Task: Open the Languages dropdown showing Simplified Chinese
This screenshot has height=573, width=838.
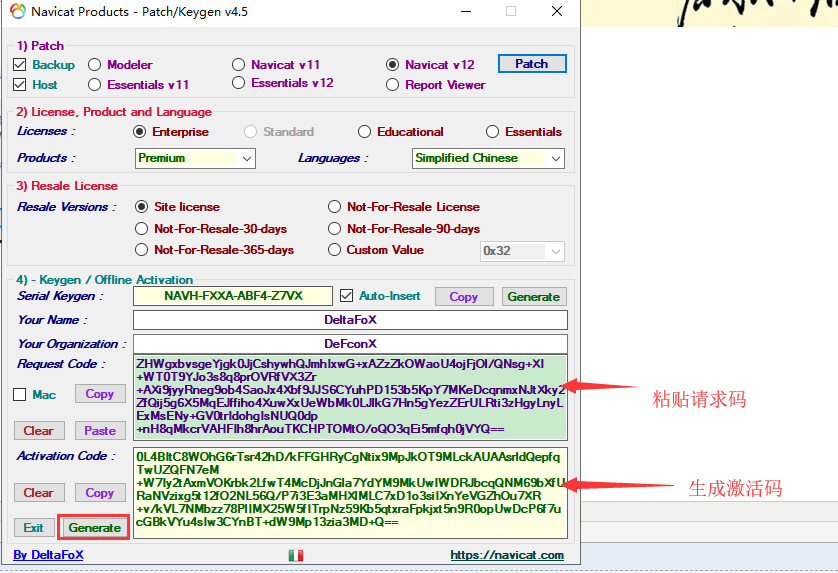Action: click(x=488, y=158)
